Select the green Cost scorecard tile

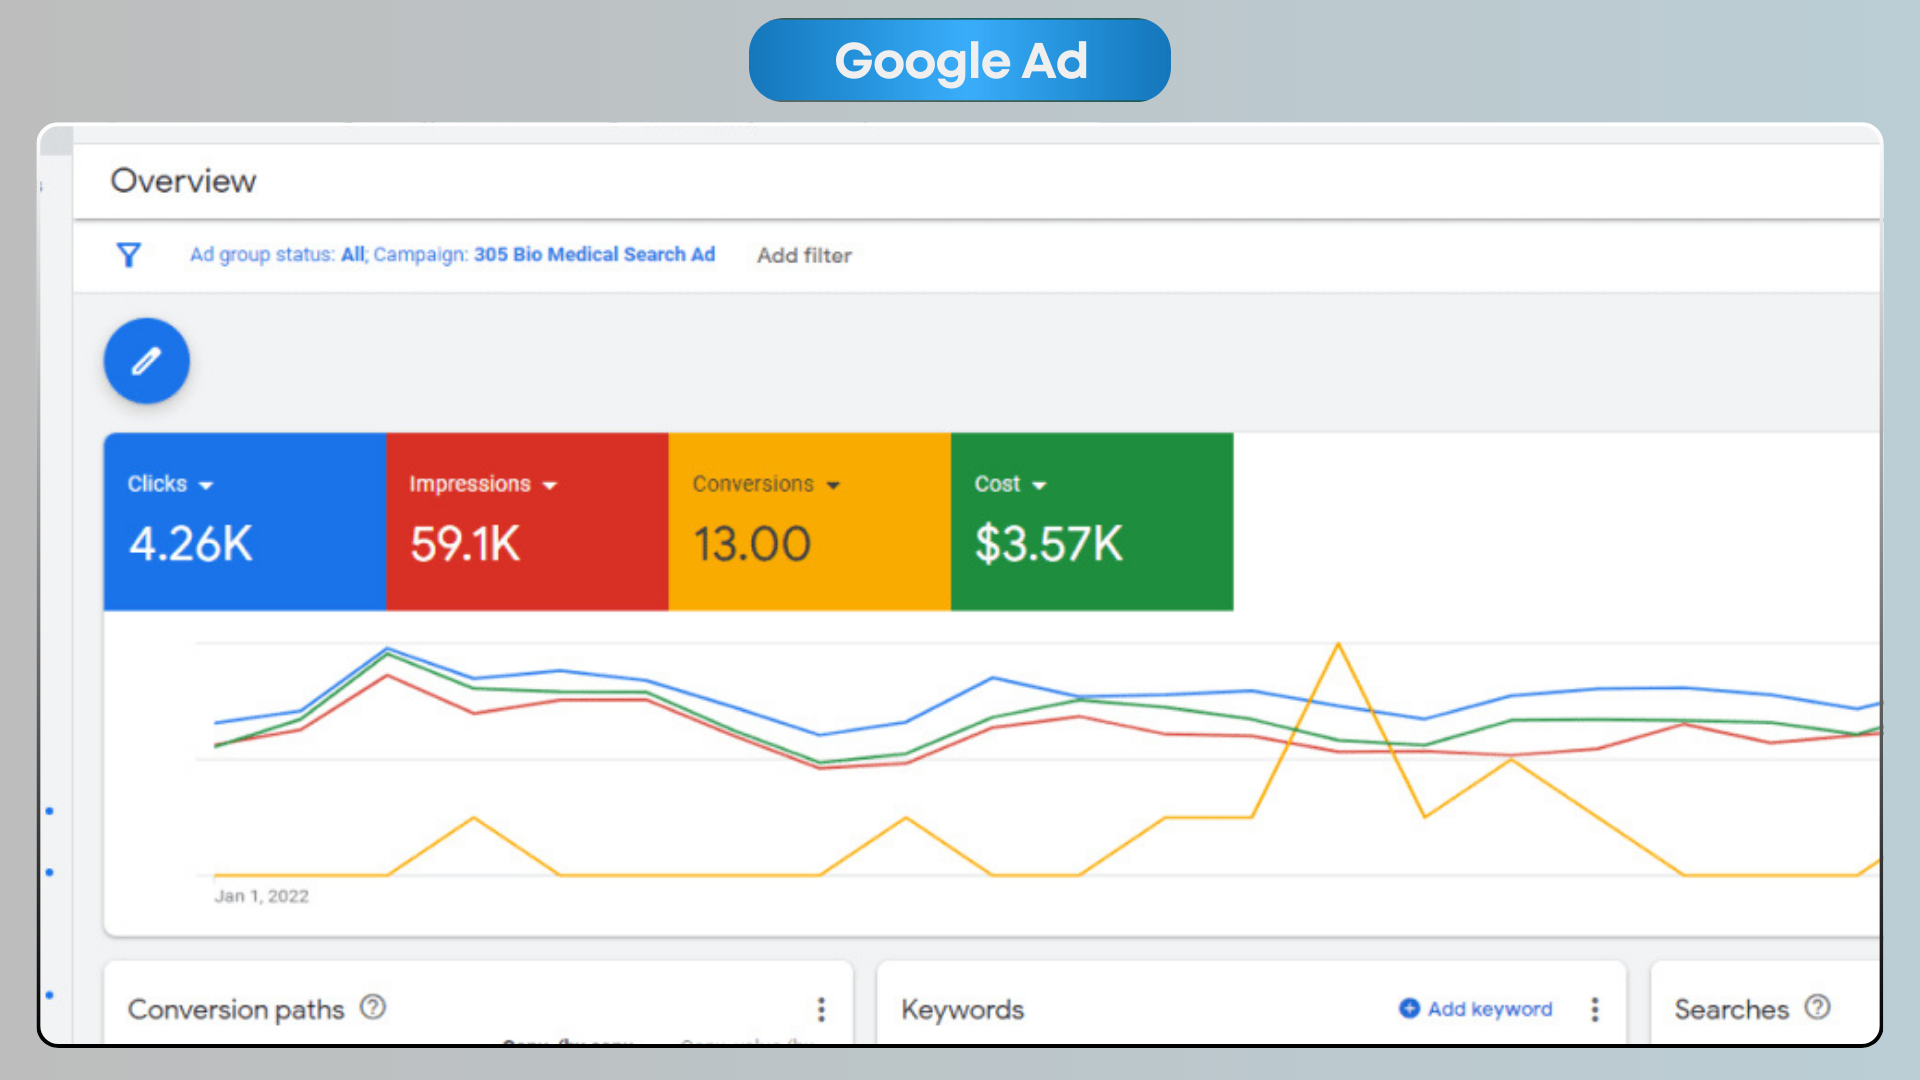point(1091,545)
